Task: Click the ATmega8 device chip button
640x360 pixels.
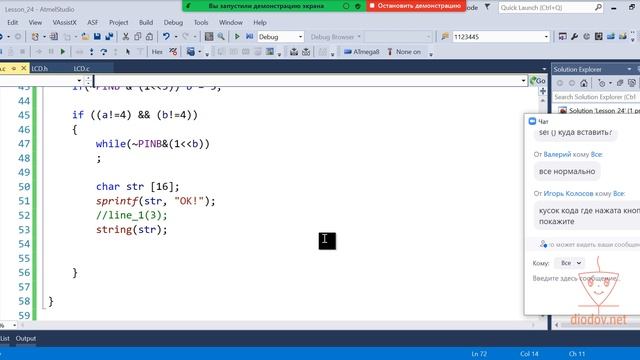Action: click(362, 52)
